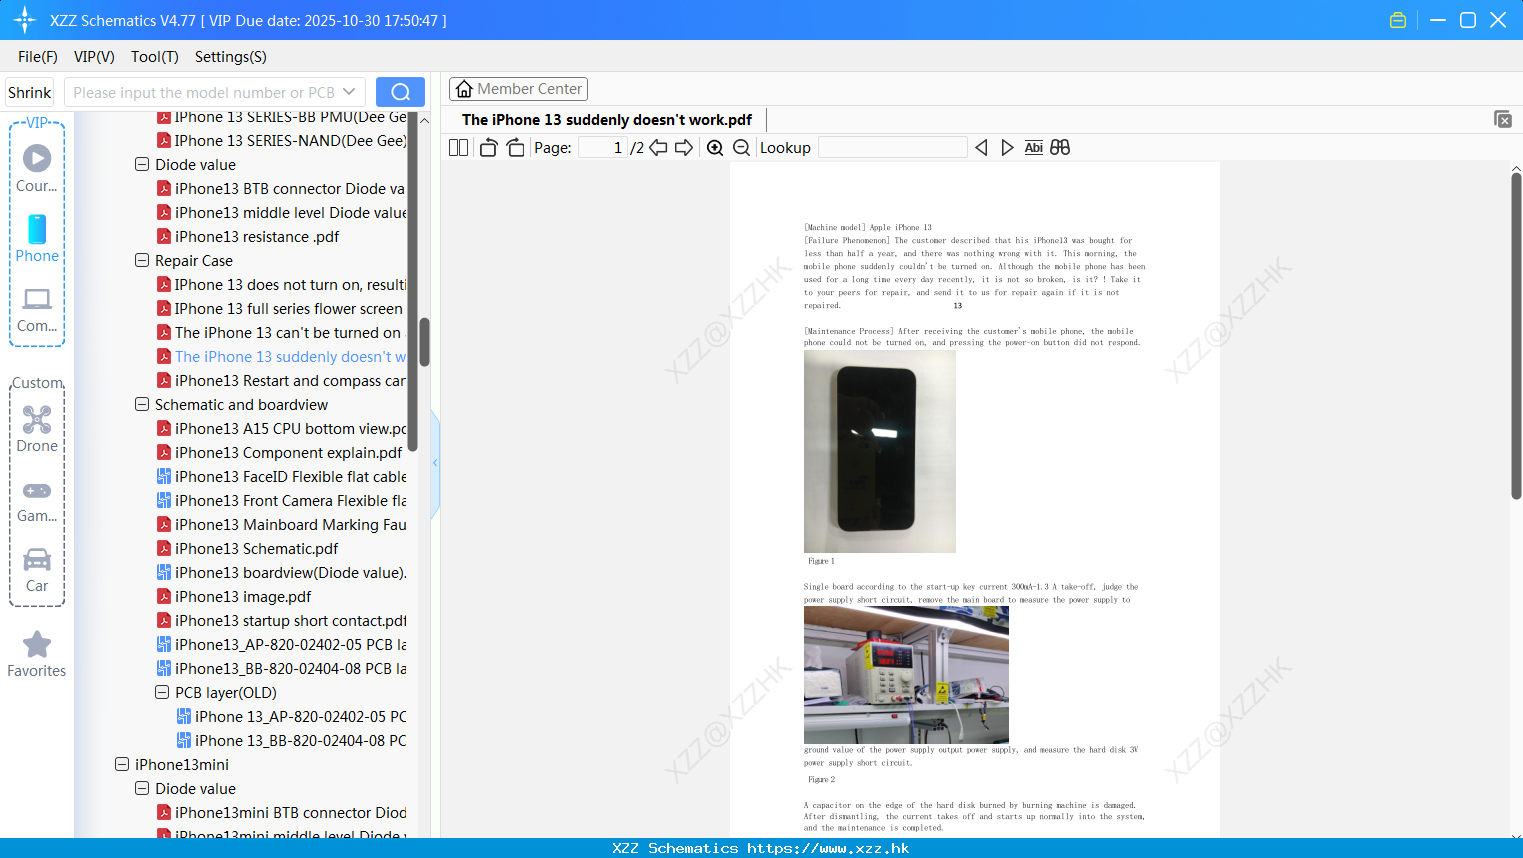
Task: Click the page number input box
Action: coord(602,148)
